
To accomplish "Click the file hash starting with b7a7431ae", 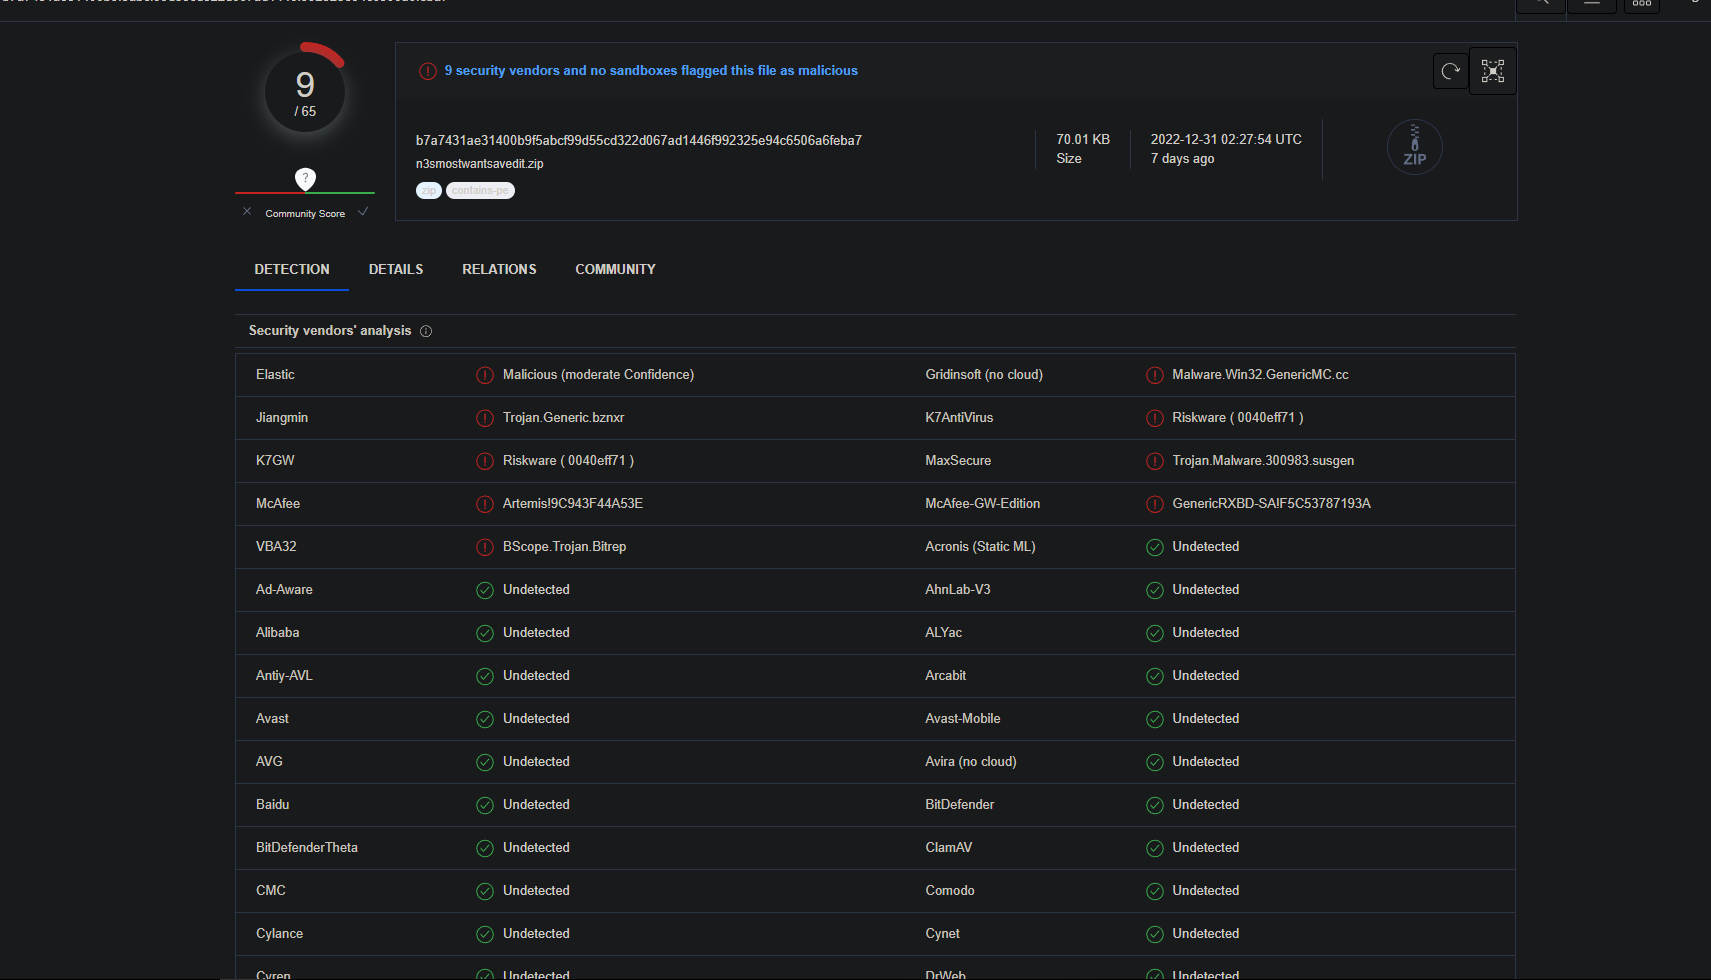I will pos(639,141).
